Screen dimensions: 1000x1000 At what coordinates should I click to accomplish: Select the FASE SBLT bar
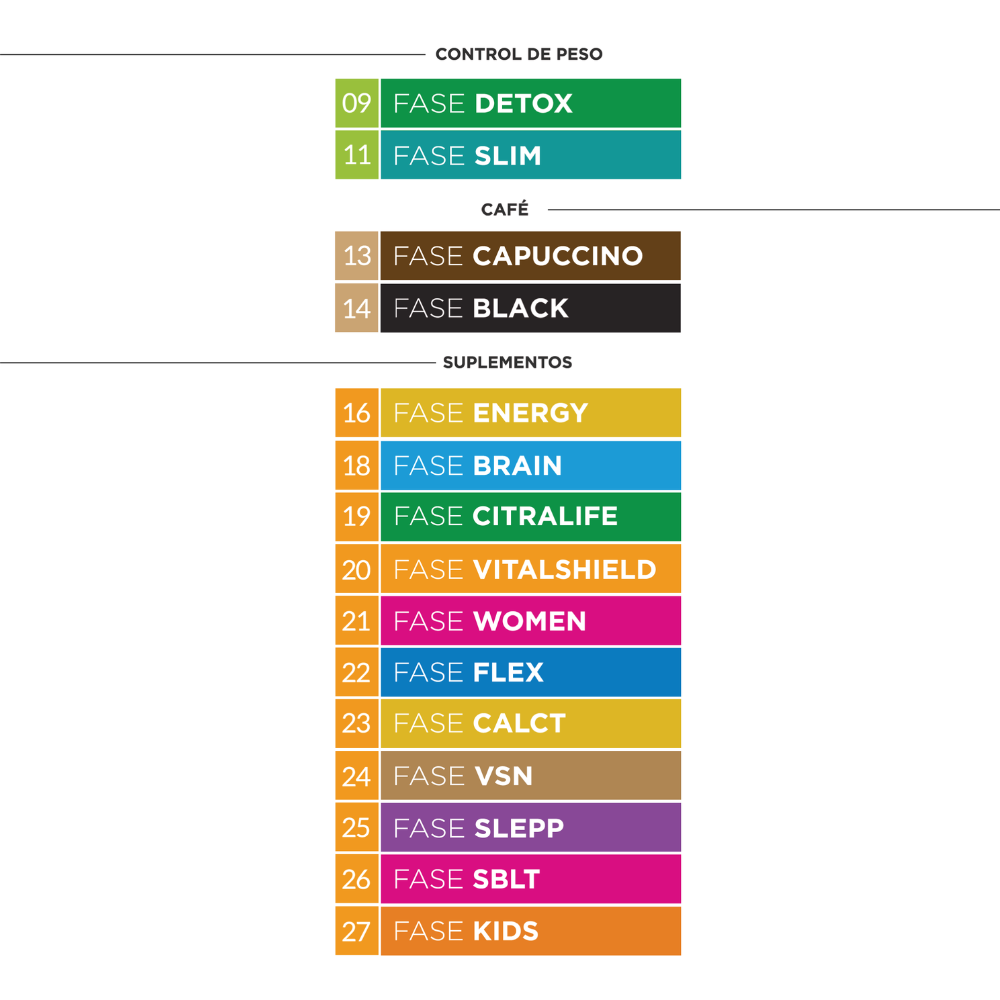pyautogui.click(x=530, y=879)
